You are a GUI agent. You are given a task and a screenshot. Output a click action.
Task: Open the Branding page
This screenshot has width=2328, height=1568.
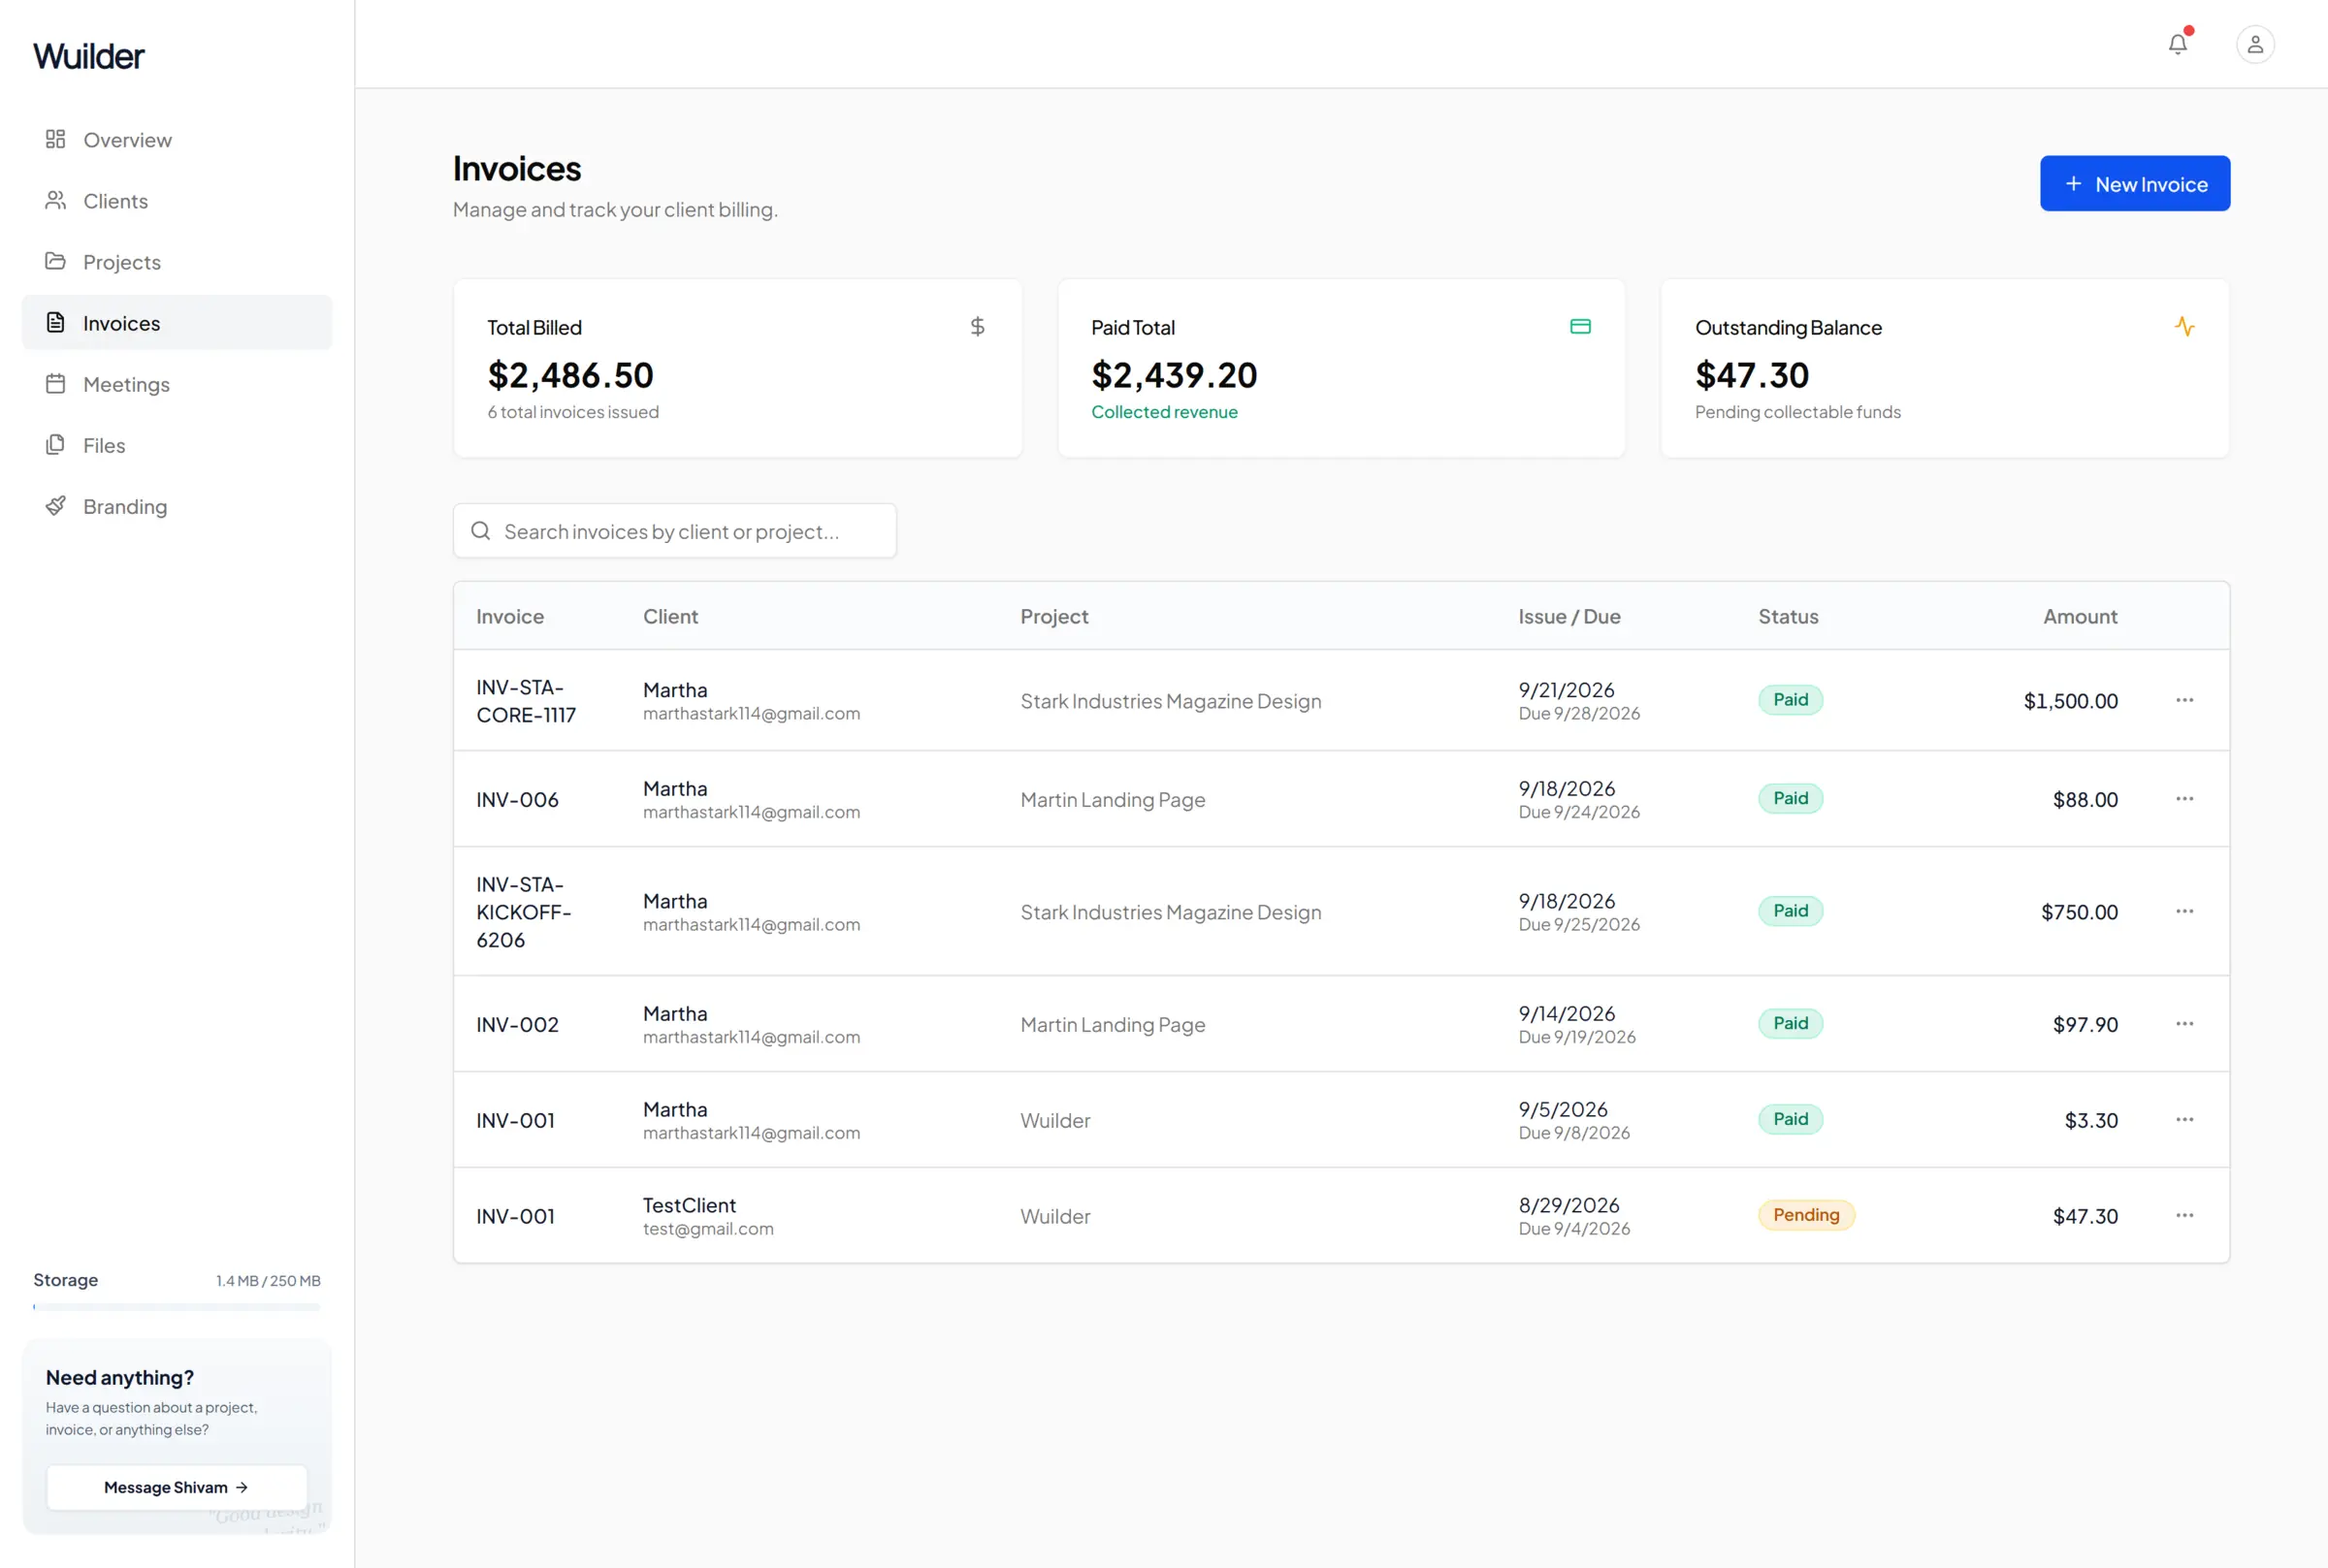(177, 506)
